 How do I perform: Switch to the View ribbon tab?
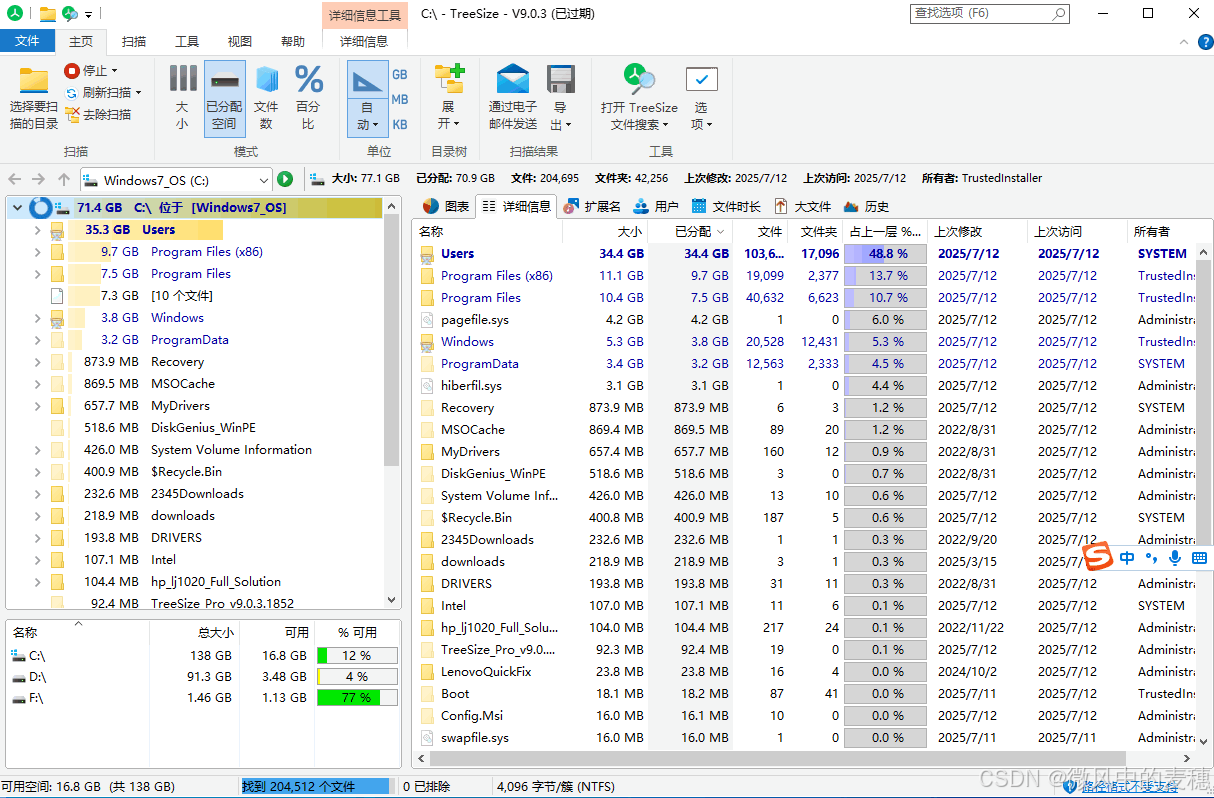240,41
